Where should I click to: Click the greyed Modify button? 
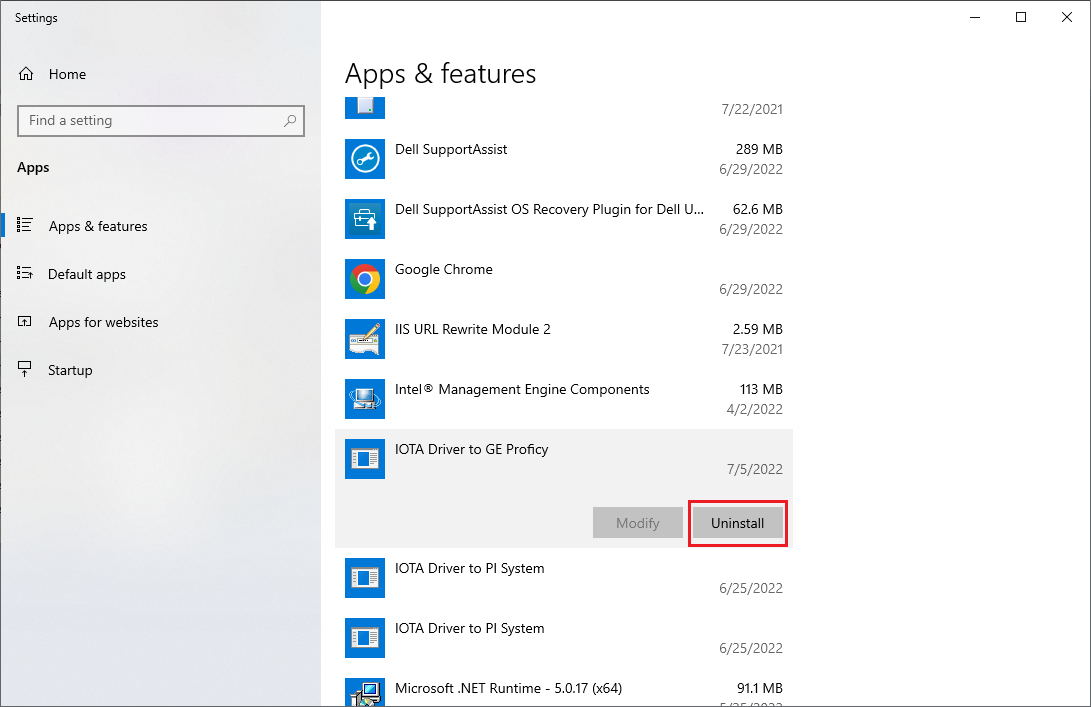637,523
